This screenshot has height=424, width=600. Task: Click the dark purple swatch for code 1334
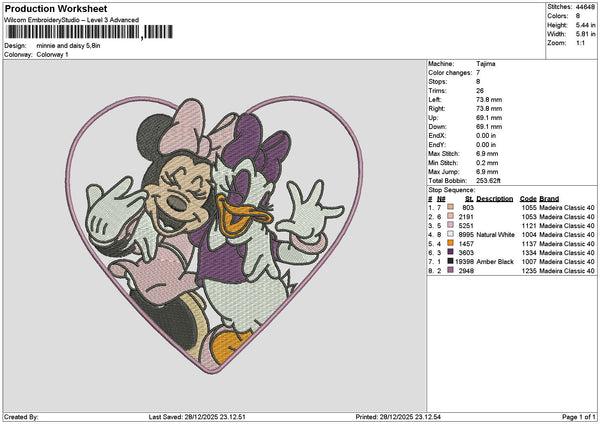450,252
